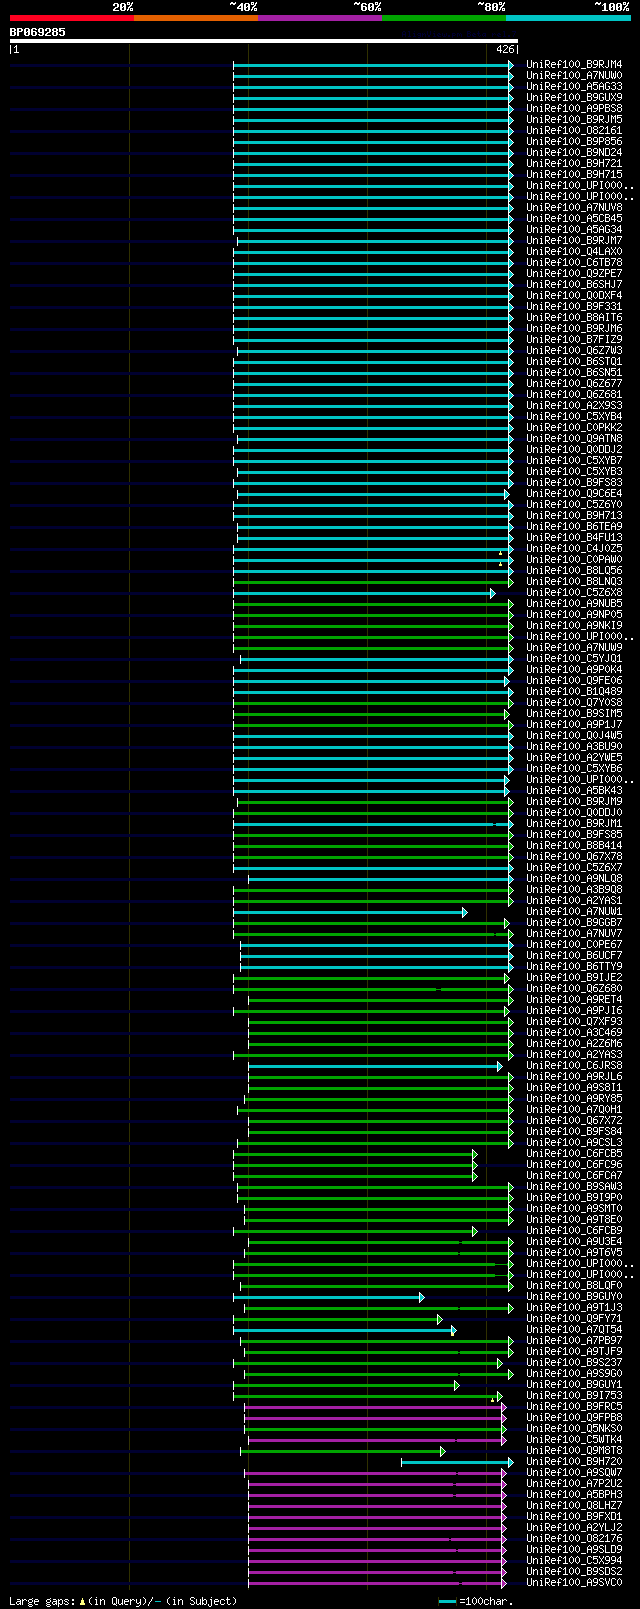Open the UniRef100_Q4LAX0 hit link
Screen dimensions: 640x1609
click(x=574, y=251)
